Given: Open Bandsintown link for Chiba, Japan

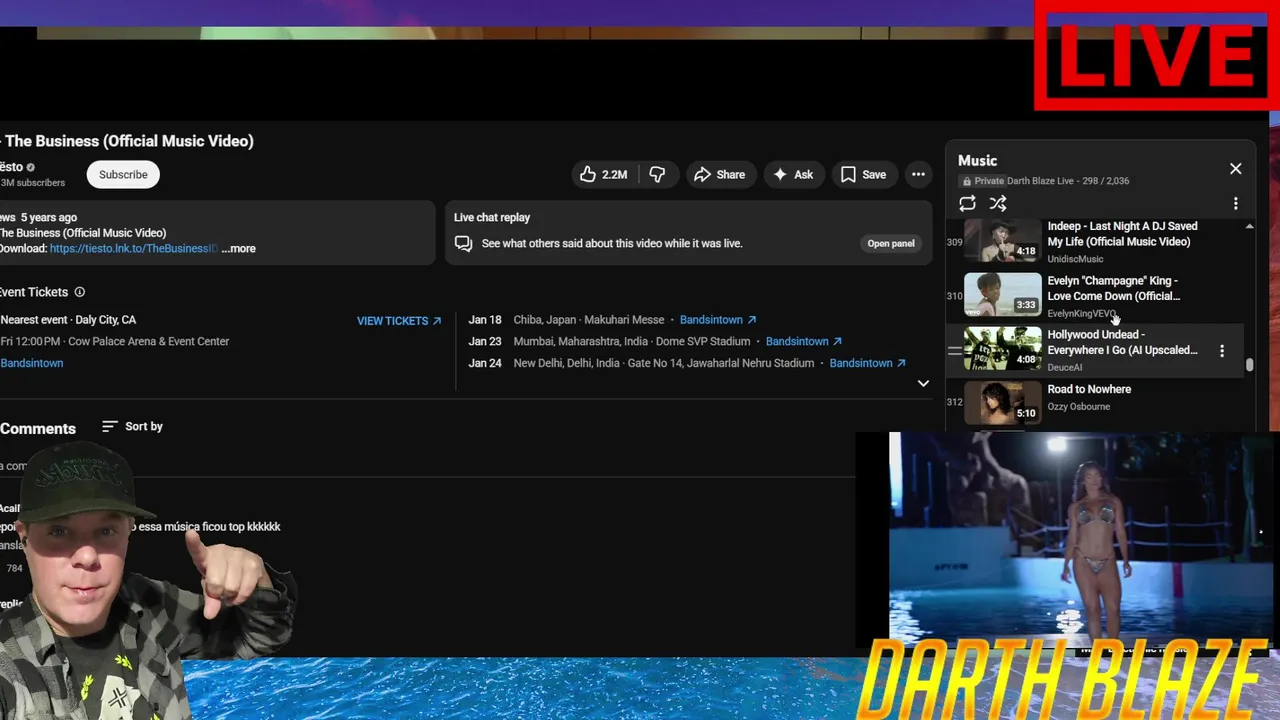Looking at the screenshot, I should (718, 320).
